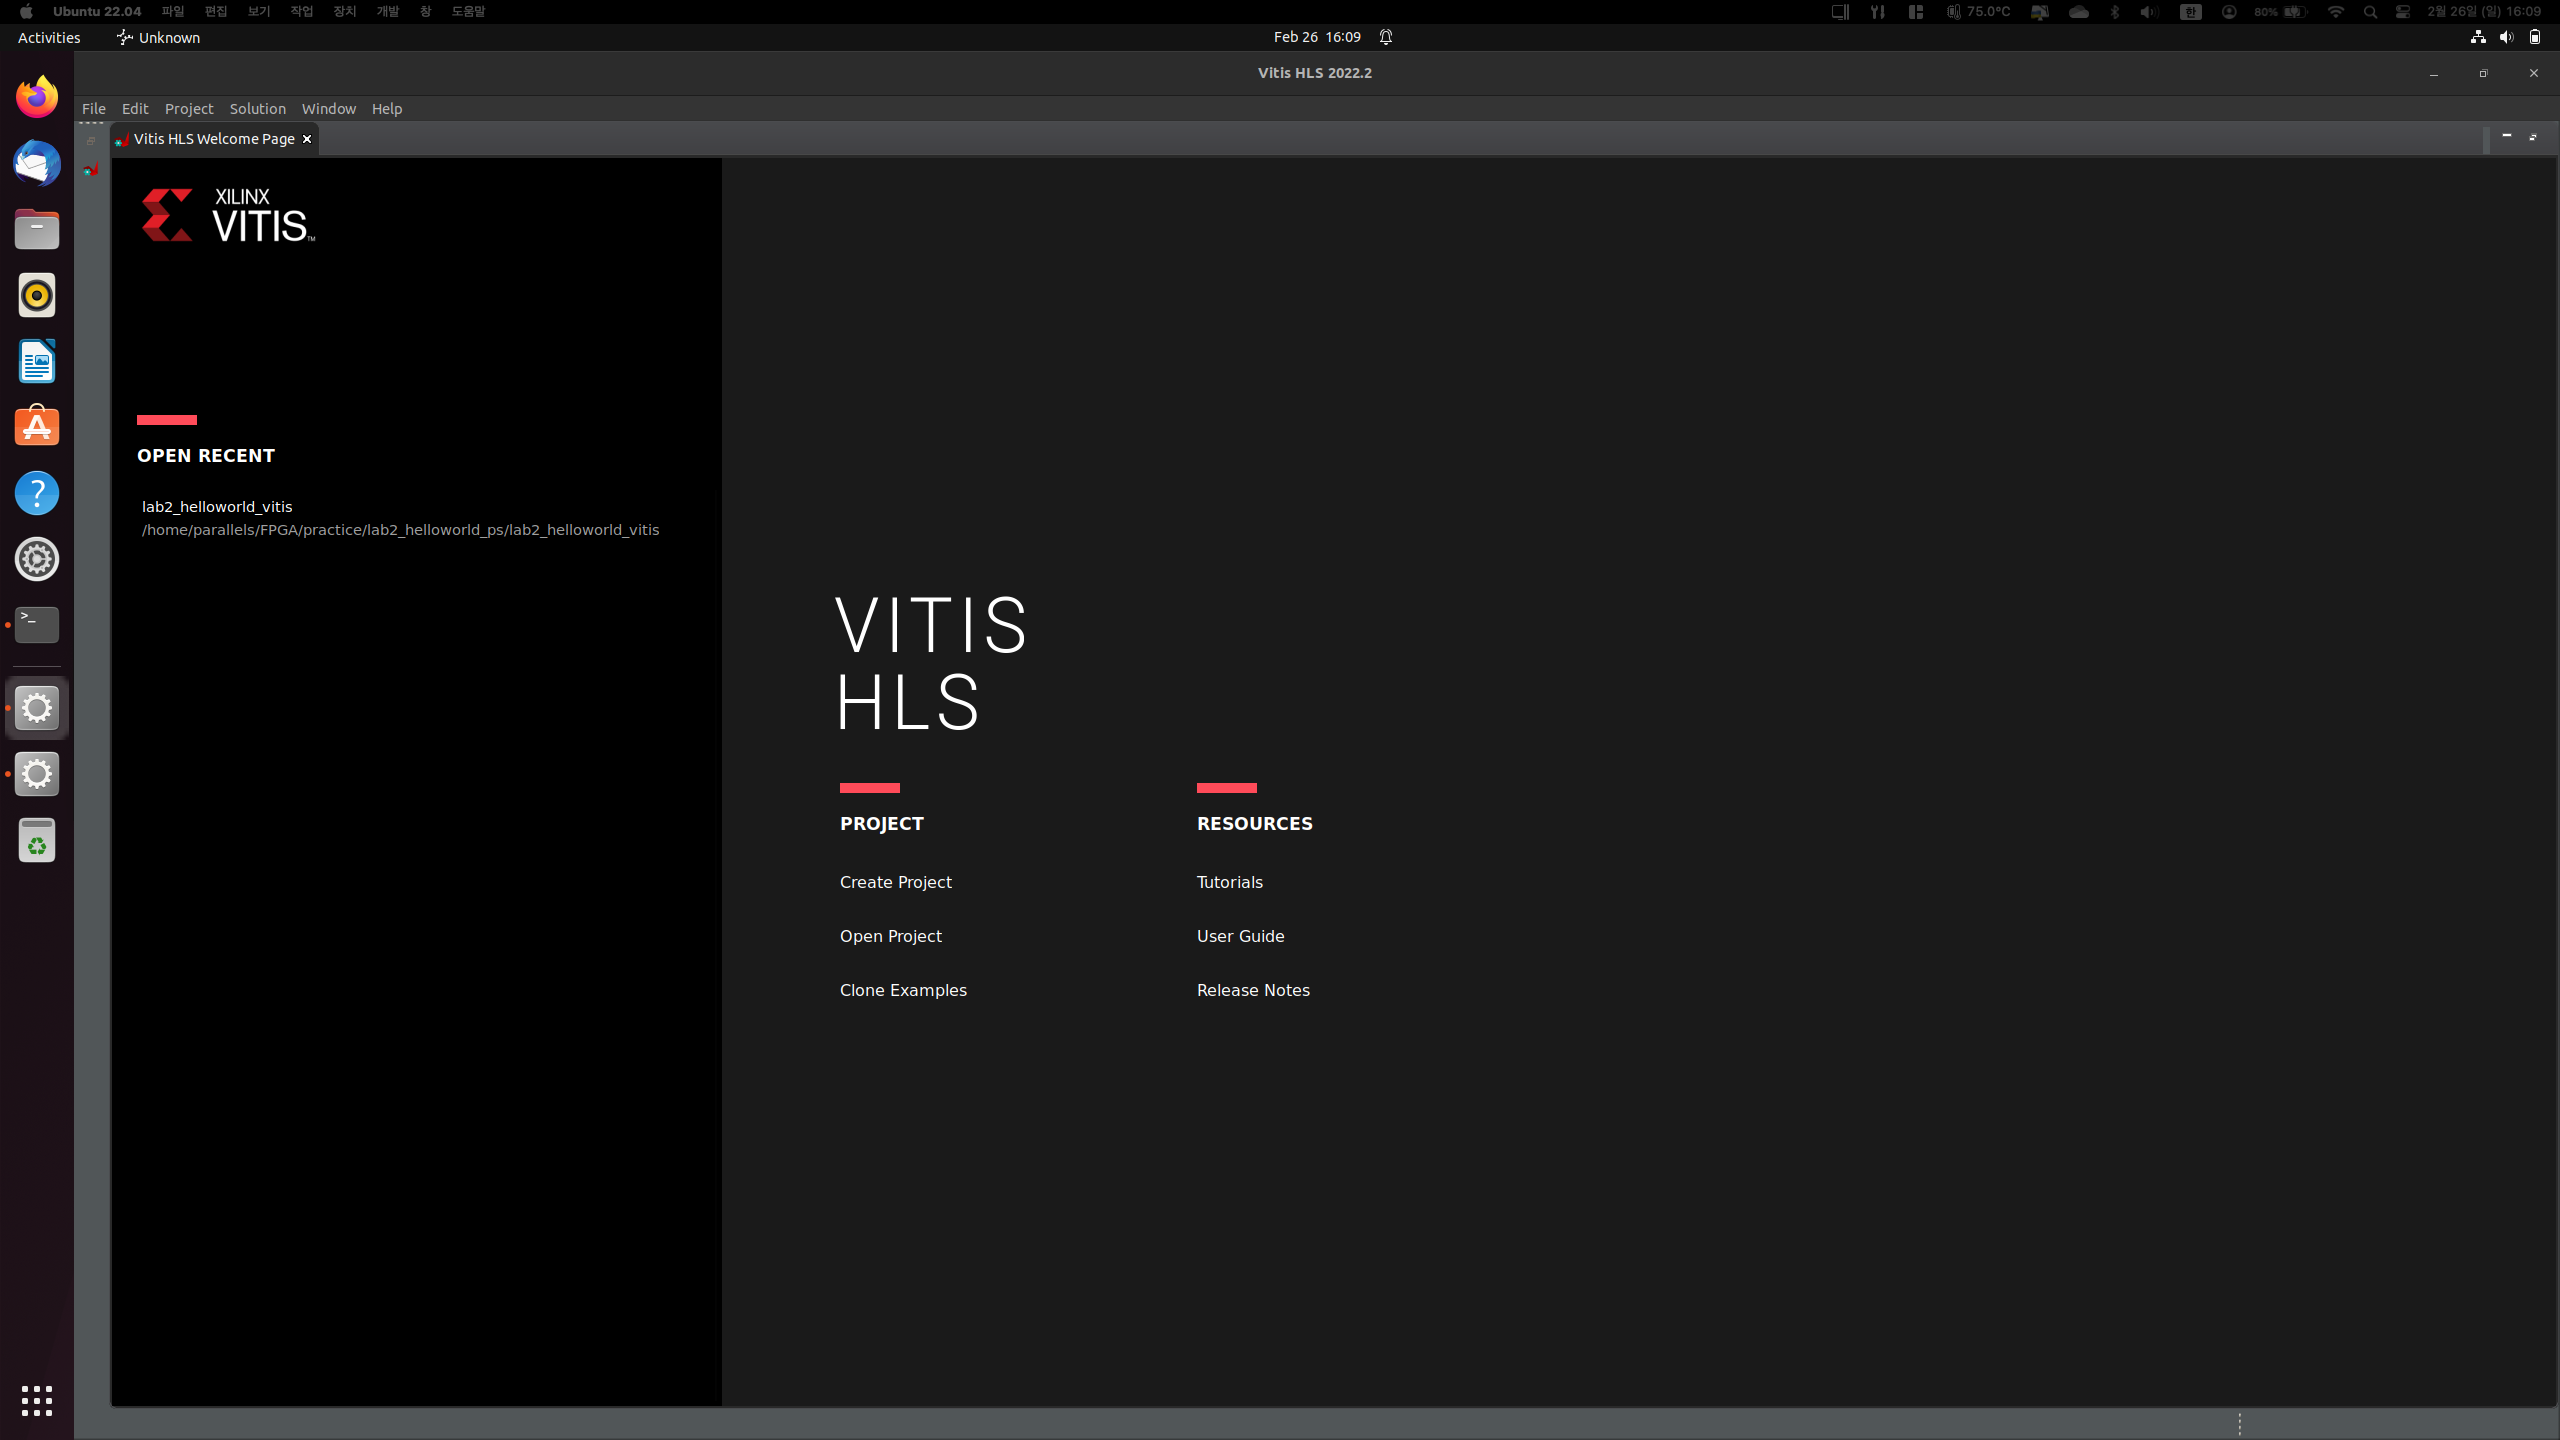Close the Vitis HLS 2022.2 window
Image resolution: width=2560 pixels, height=1440 pixels.
click(x=2533, y=73)
